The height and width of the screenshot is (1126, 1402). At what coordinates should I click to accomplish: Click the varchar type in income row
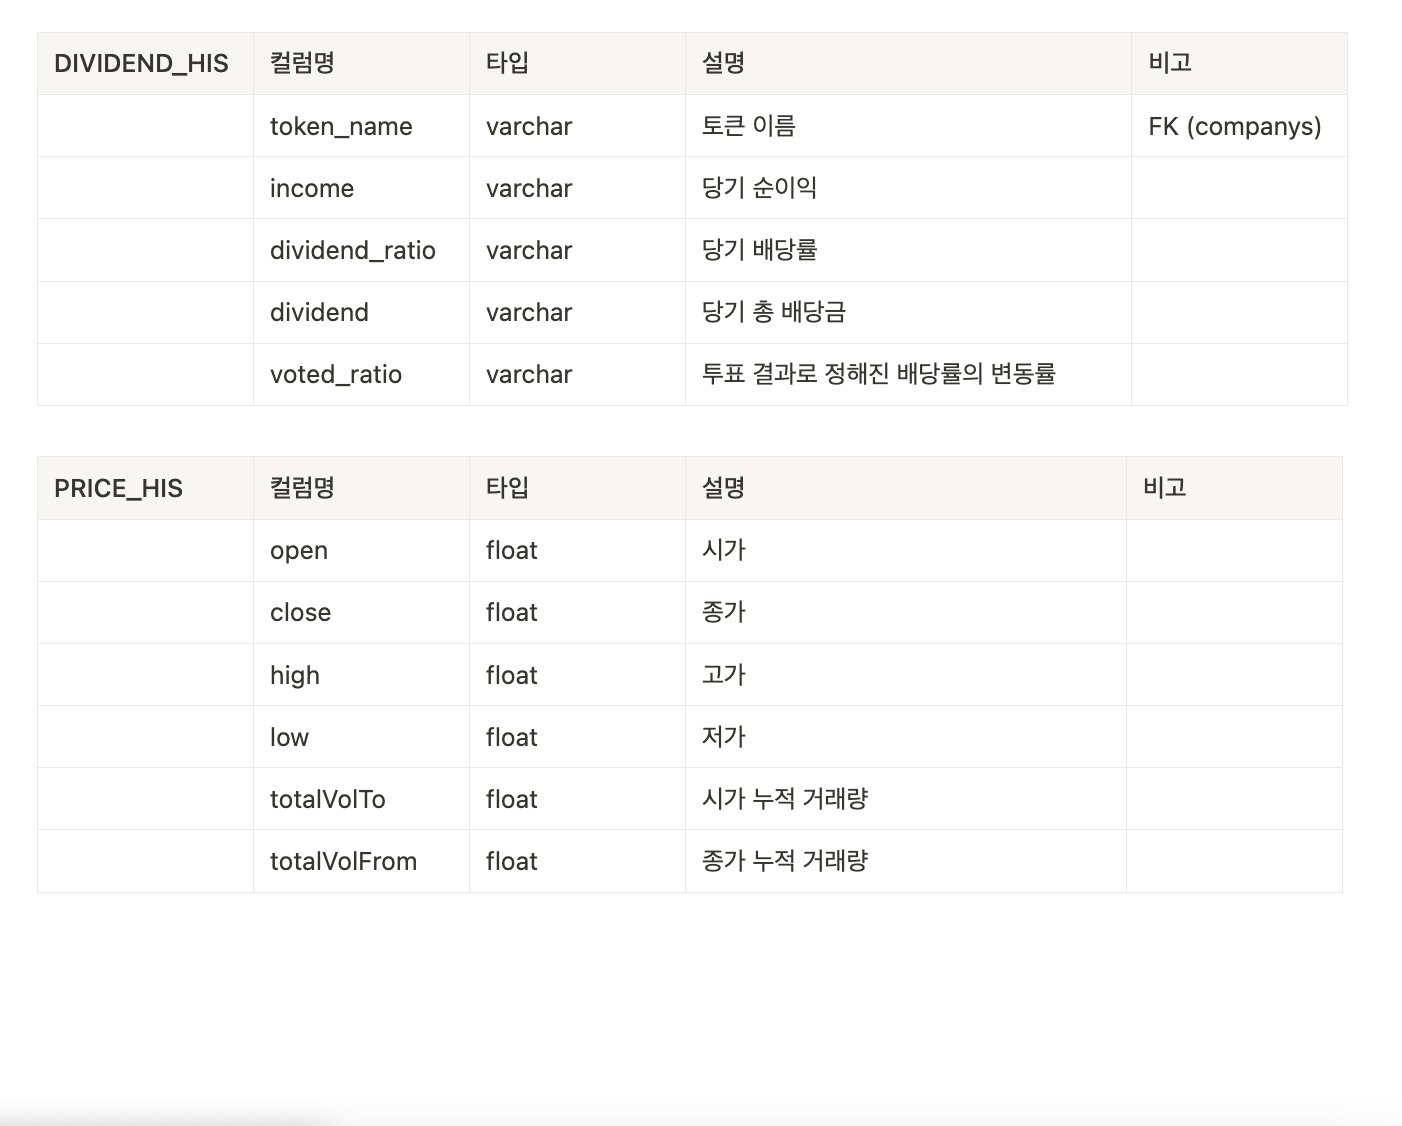click(x=577, y=188)
